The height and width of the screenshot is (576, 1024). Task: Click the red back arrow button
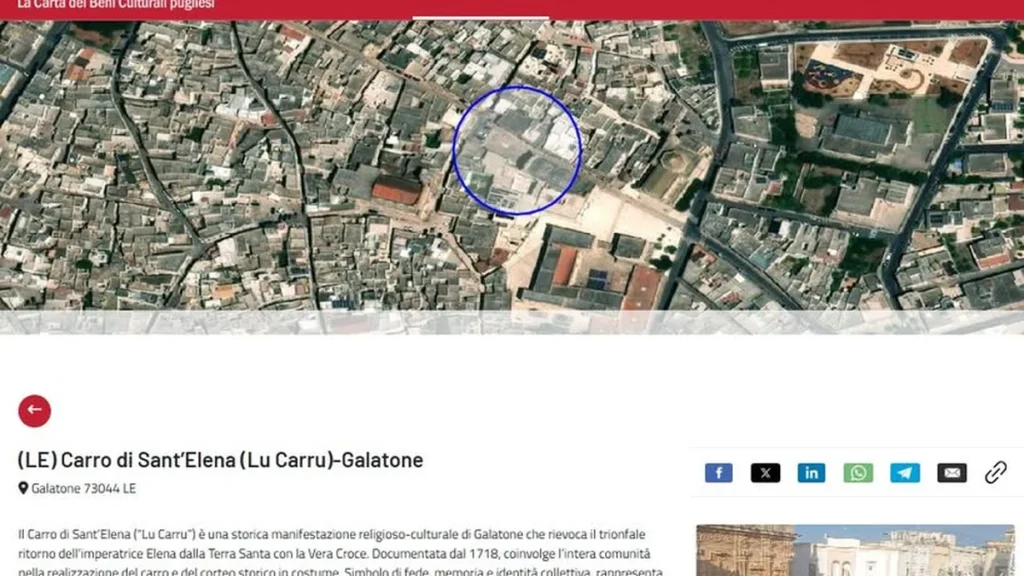pos(35,411)
